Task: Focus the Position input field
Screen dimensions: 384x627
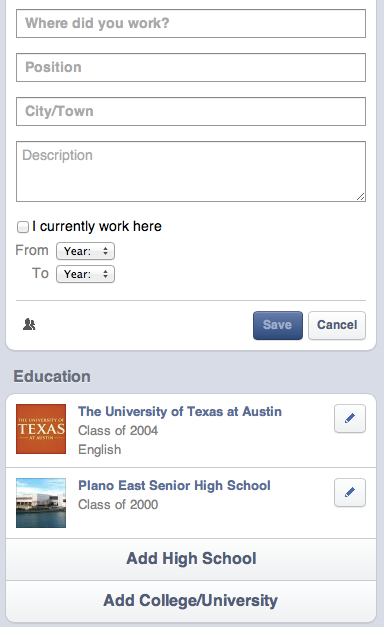Action: (x=191, y=68)
